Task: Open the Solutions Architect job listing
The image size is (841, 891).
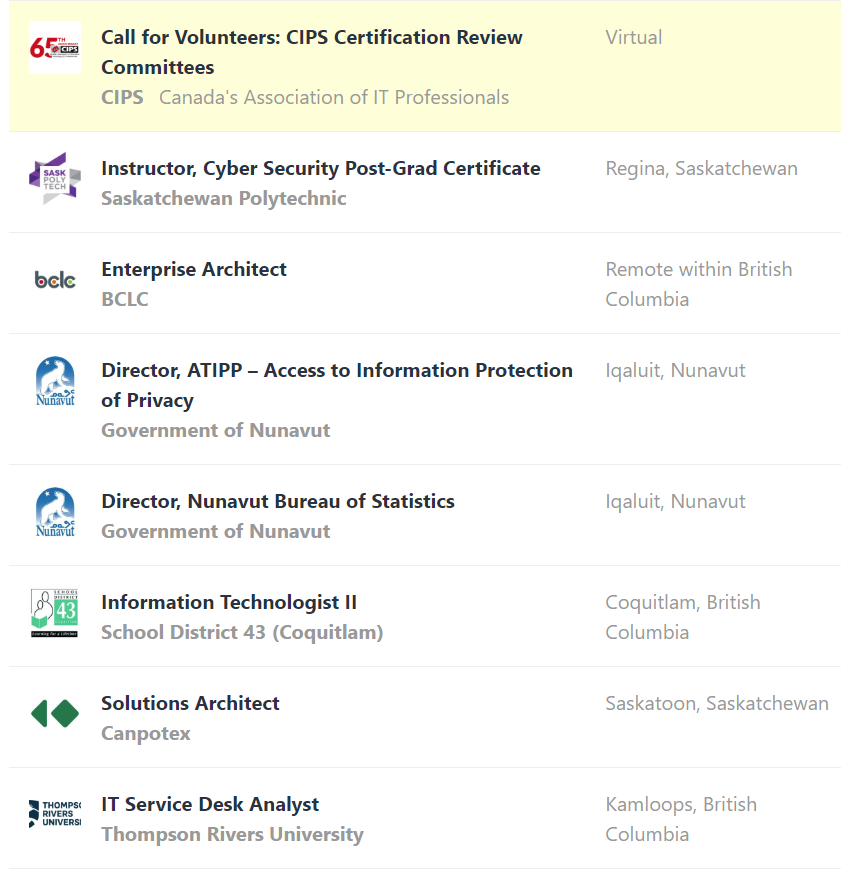Action: pos(190,703)
